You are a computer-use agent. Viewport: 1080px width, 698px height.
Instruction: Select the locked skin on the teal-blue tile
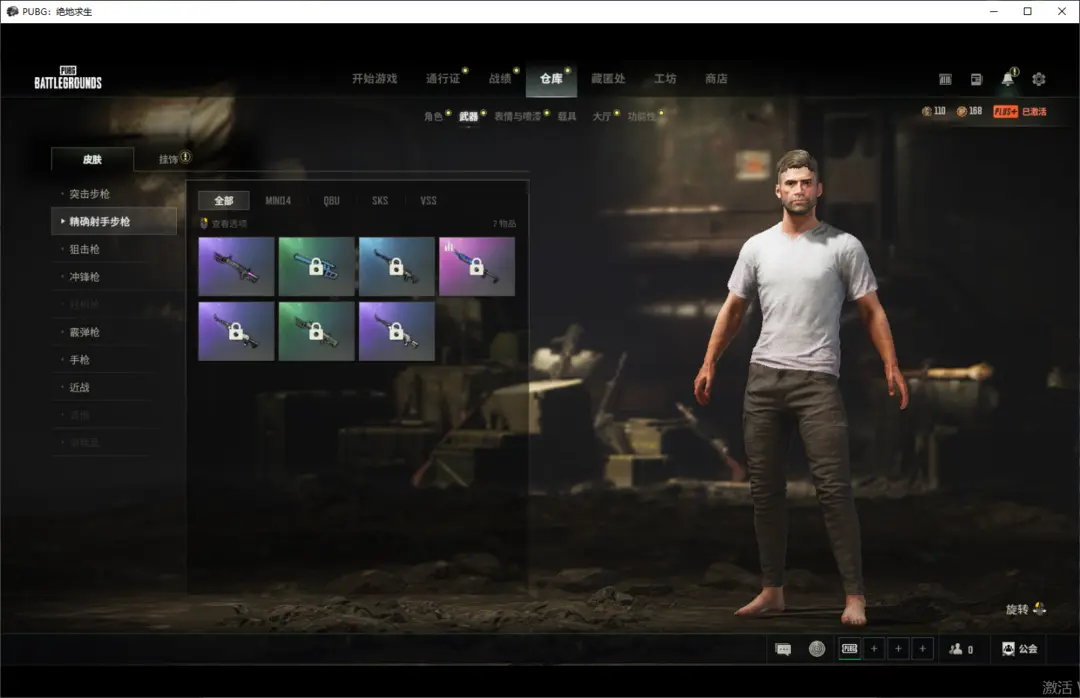[397, 267]
